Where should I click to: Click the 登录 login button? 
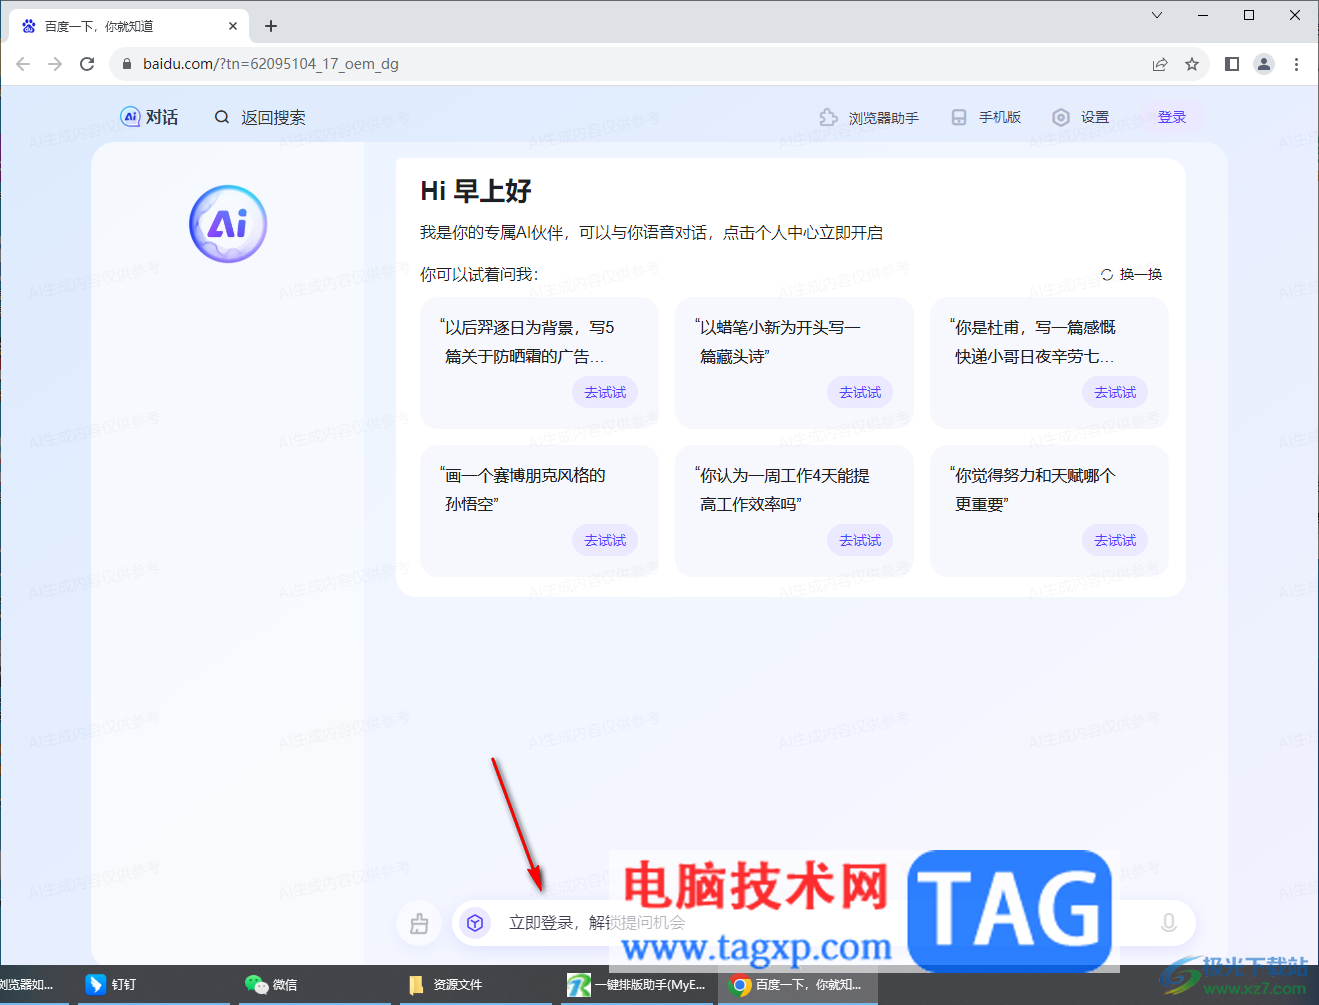tap(1172, 117)
